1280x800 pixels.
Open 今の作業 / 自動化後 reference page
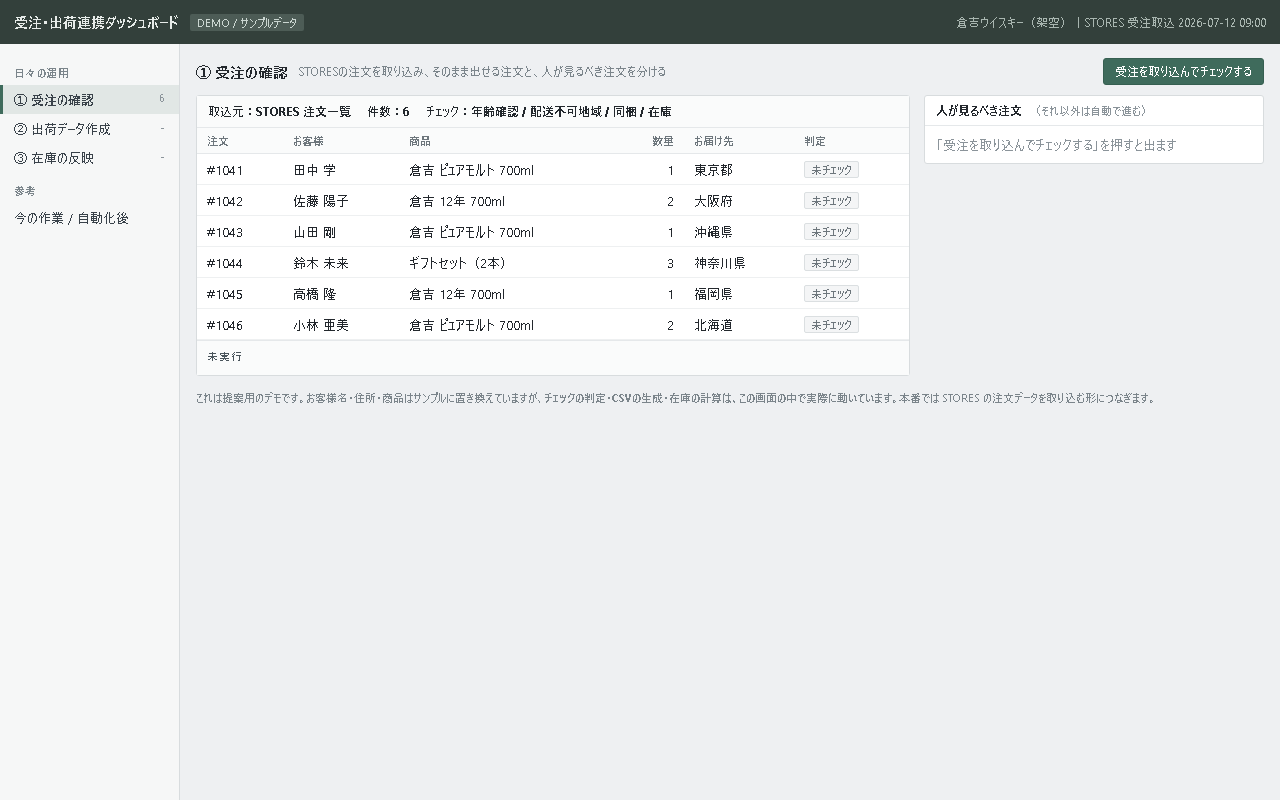[x=90, y=218]
